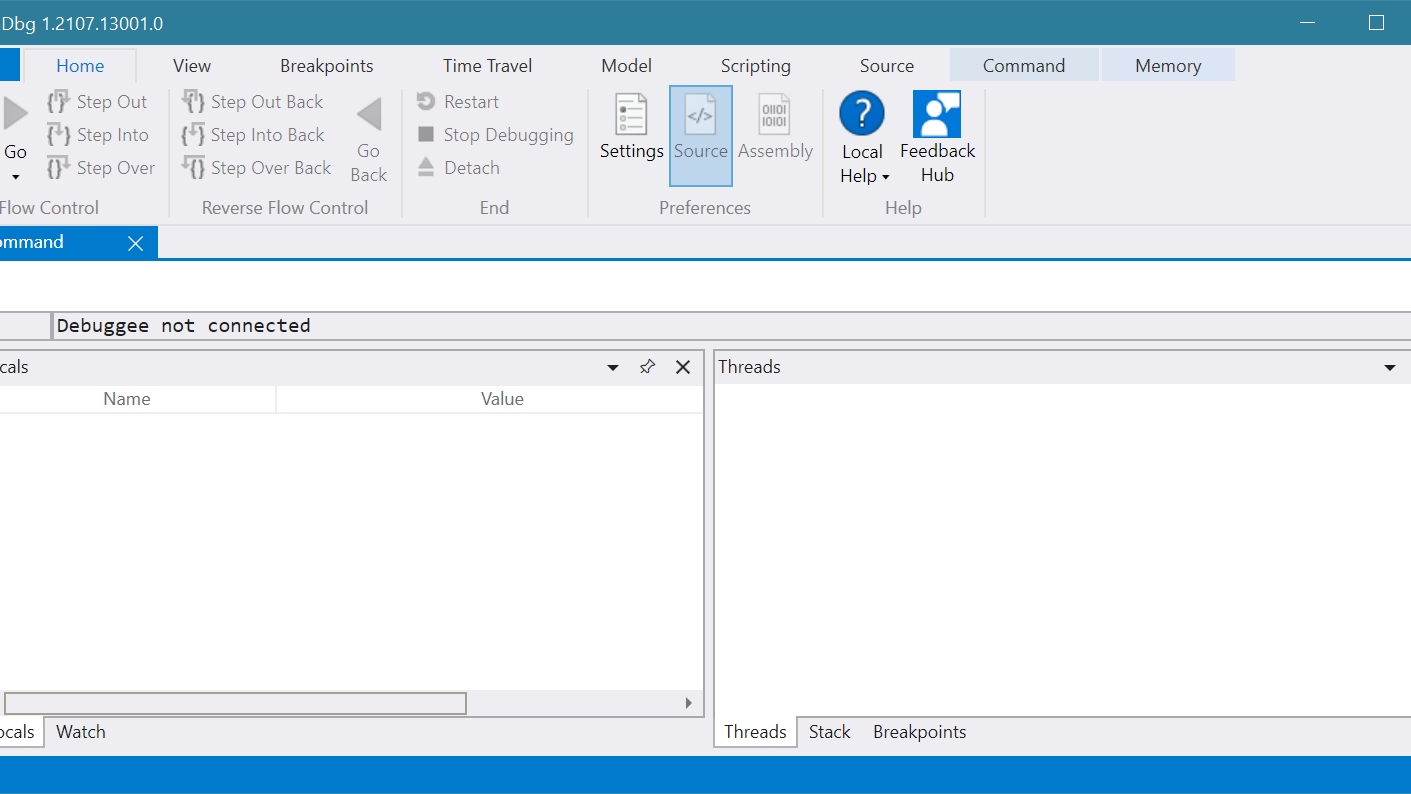Click the Go Back arrow icon
Viewport: 1411px width, 794px height.
point(369,114)
